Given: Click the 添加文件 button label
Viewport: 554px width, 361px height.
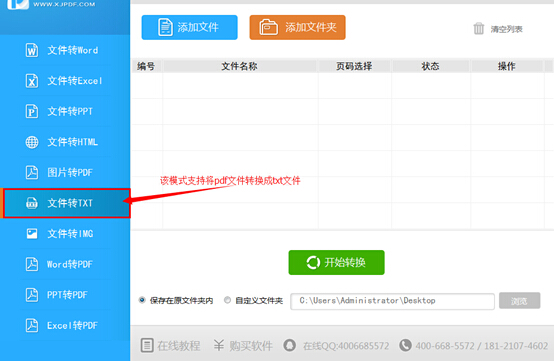Looking at the screenshot, I should pyautogui.click(x=198, y=27).
